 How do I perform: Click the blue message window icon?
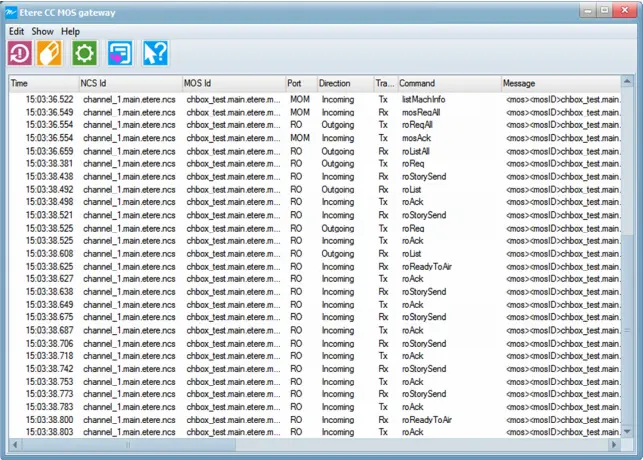120,53
